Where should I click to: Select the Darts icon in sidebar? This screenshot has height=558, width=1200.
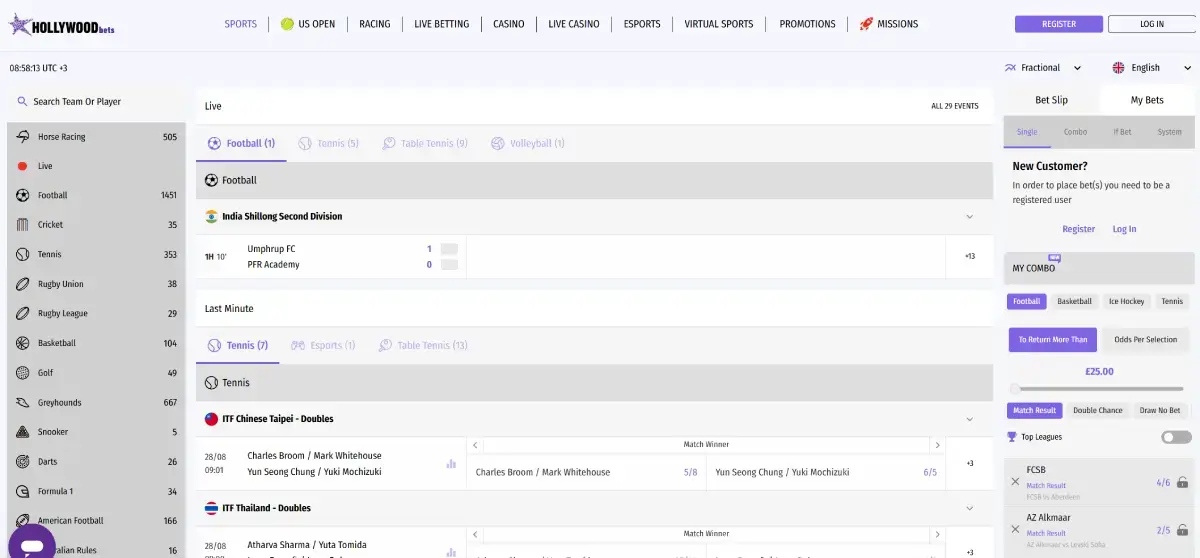[x=22, y=462]
